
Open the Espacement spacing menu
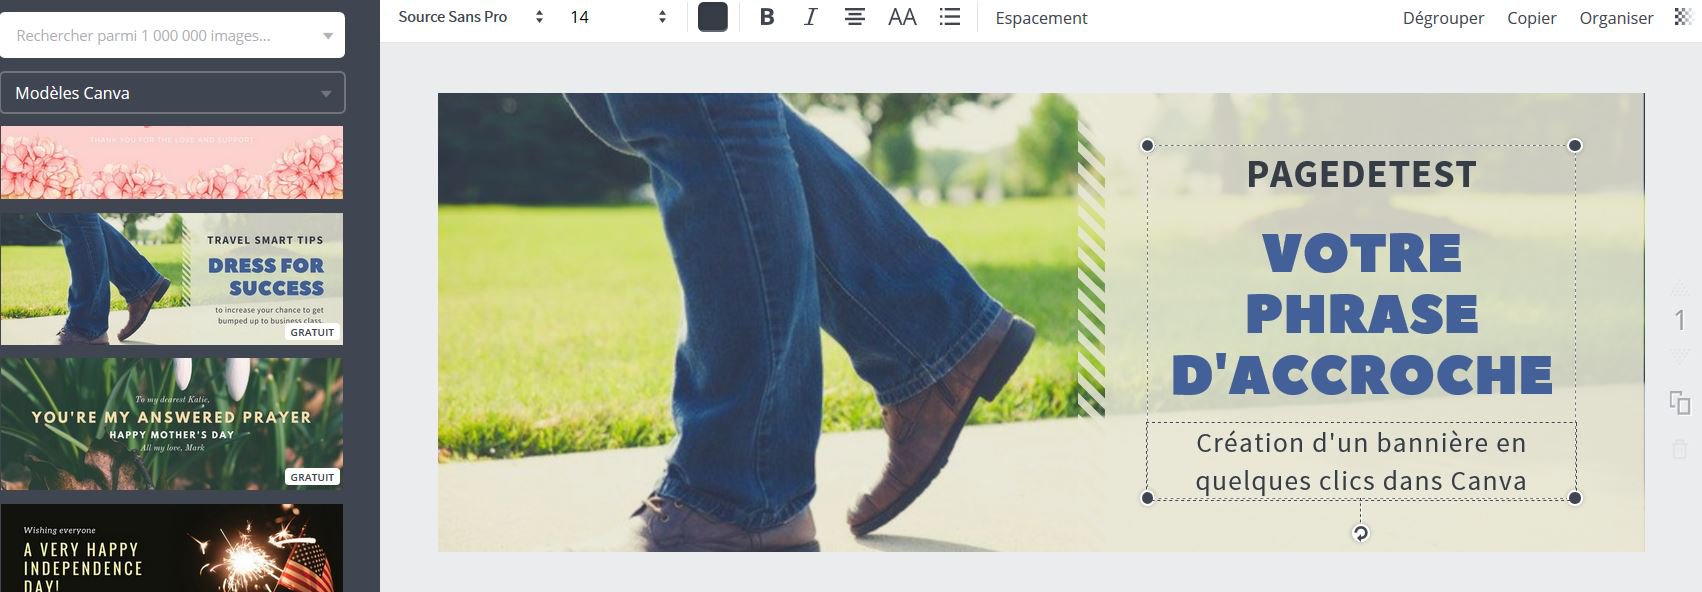(1041, 18)
